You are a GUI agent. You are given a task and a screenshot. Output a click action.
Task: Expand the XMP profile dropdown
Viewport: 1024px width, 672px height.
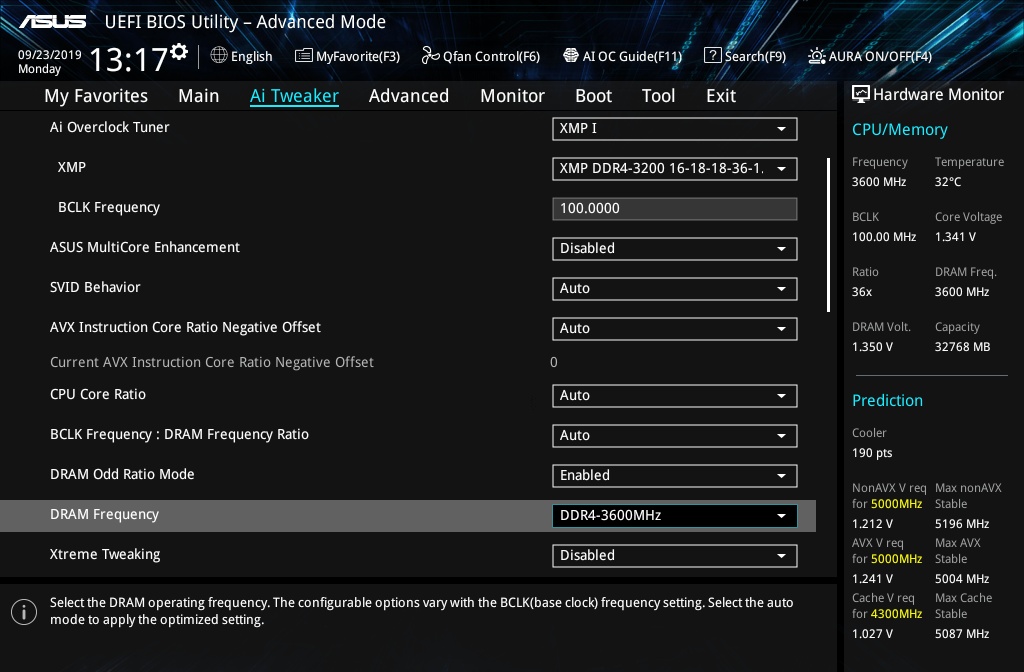point(675,168)
